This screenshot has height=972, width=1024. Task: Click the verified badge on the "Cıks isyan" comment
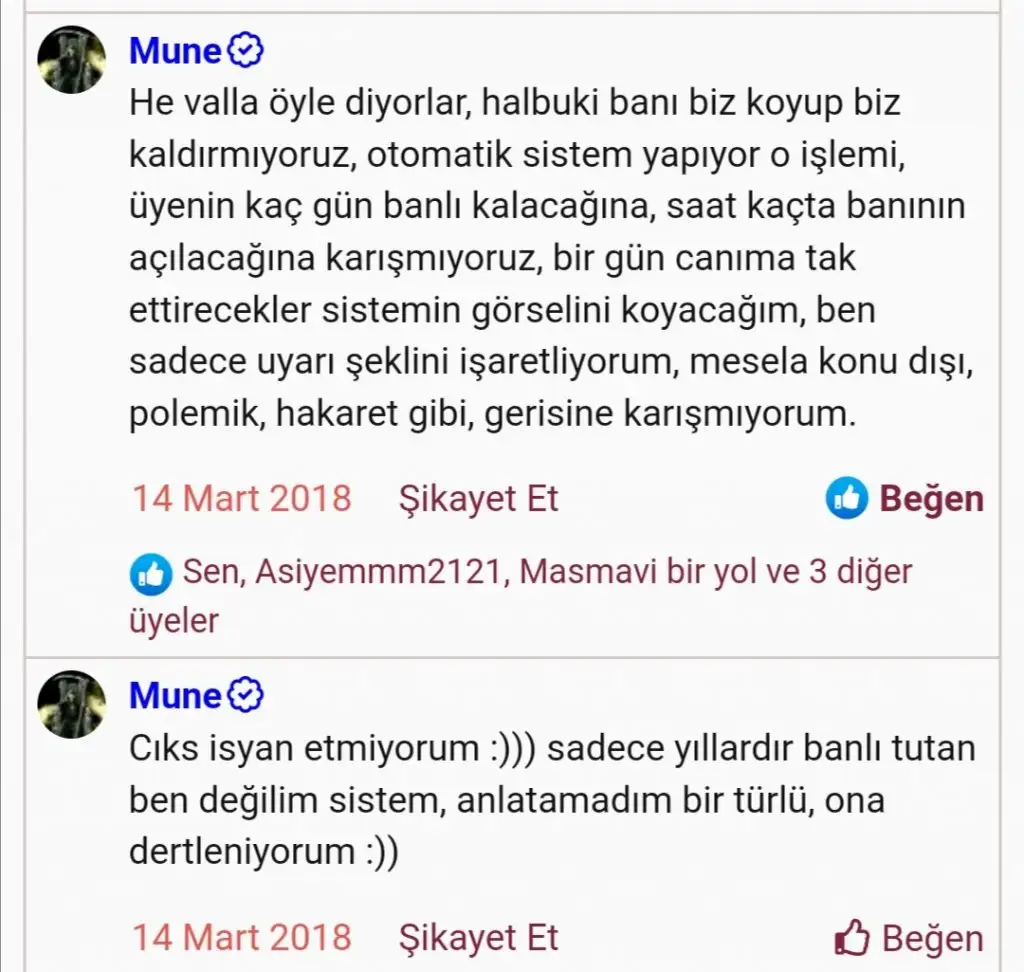(246, 694)
